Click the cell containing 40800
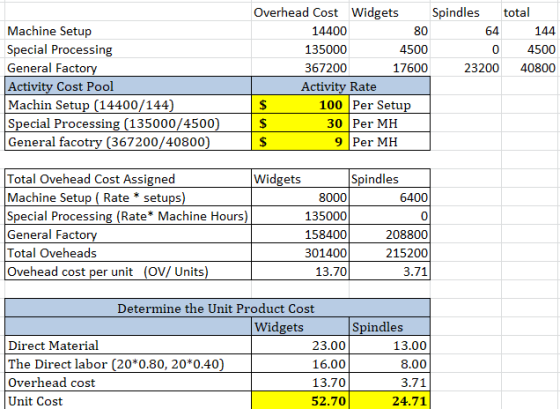Screen dimensions: 560x409 [x=529, y=68]
